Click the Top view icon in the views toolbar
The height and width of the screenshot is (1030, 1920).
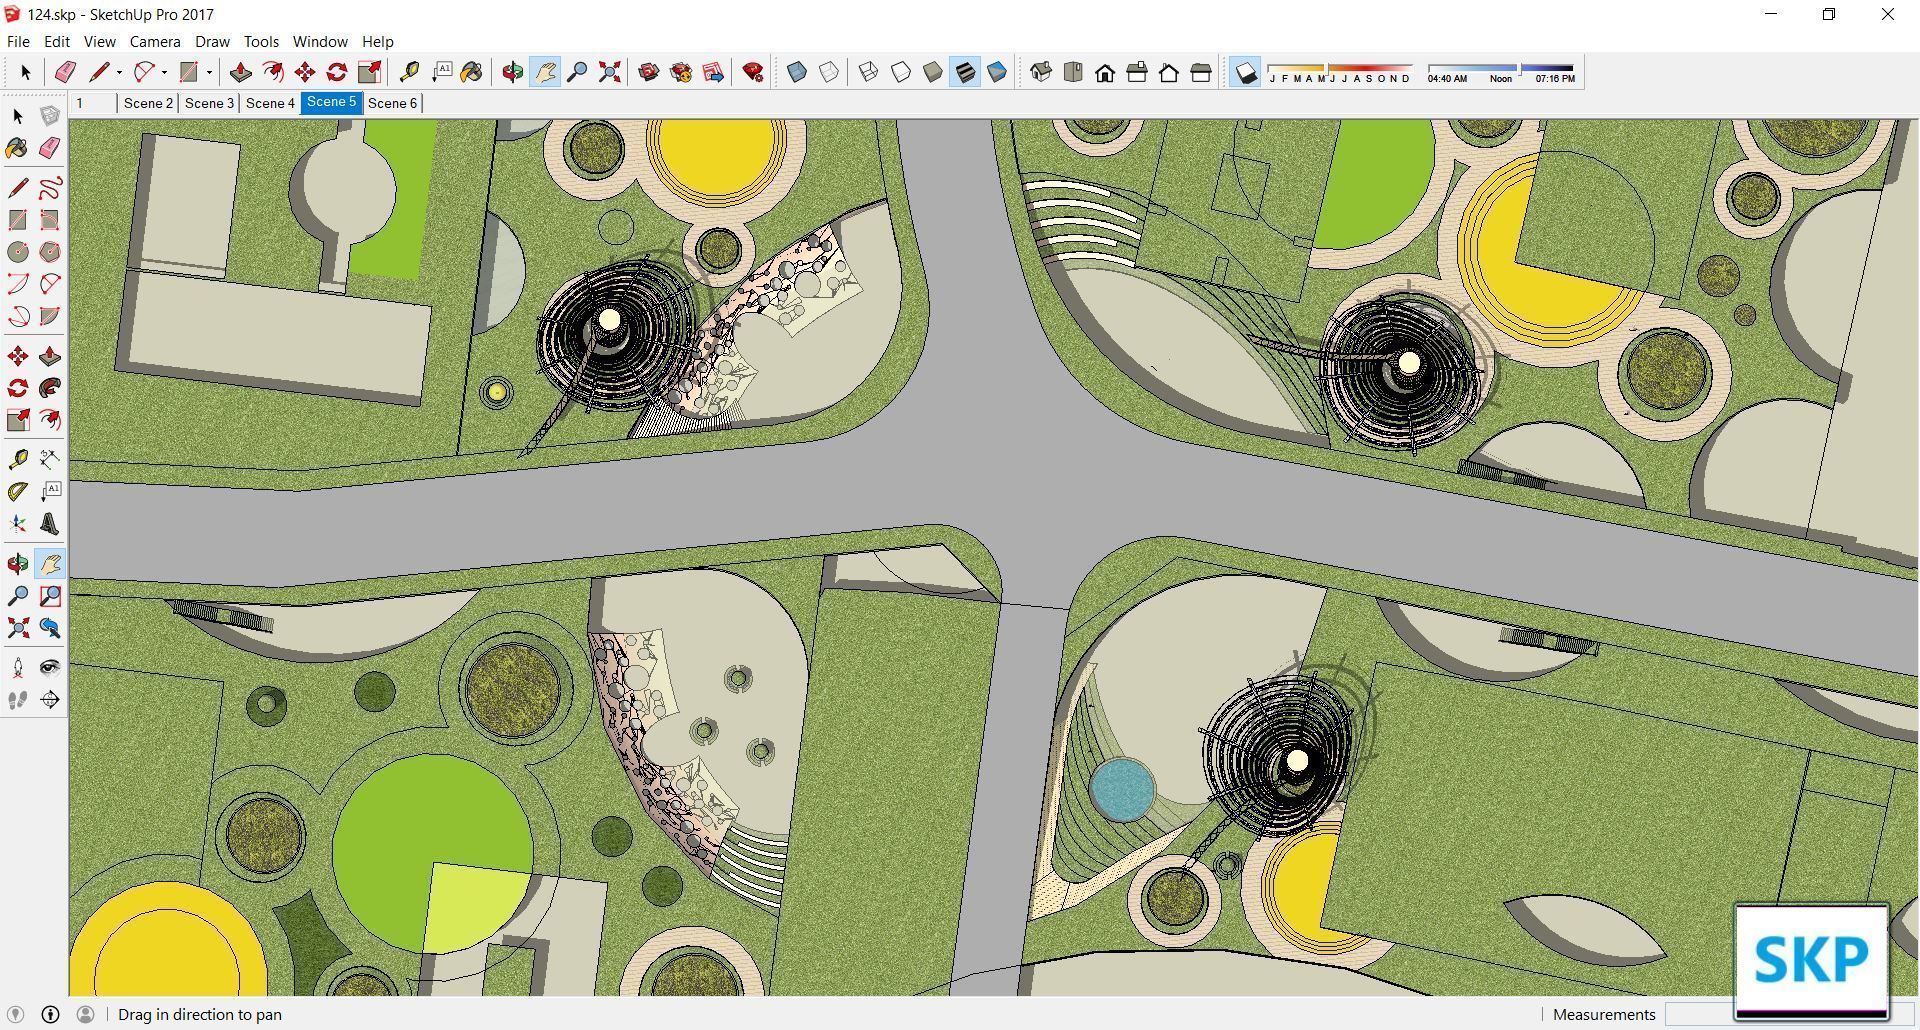(1073, 72)
